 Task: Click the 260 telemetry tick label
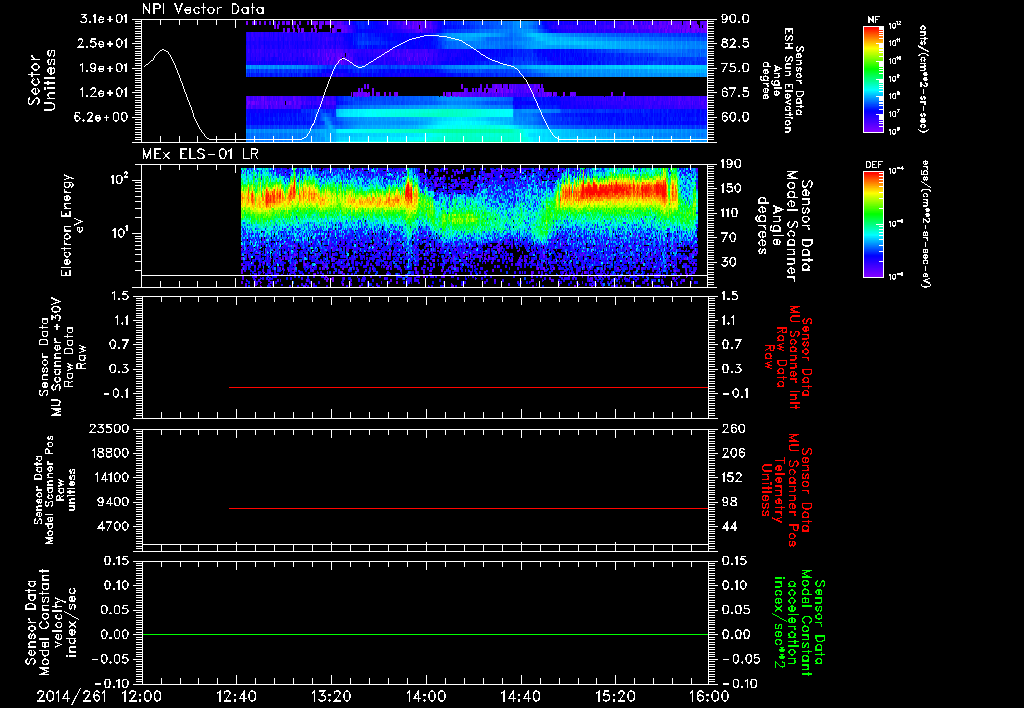point(732,428)
